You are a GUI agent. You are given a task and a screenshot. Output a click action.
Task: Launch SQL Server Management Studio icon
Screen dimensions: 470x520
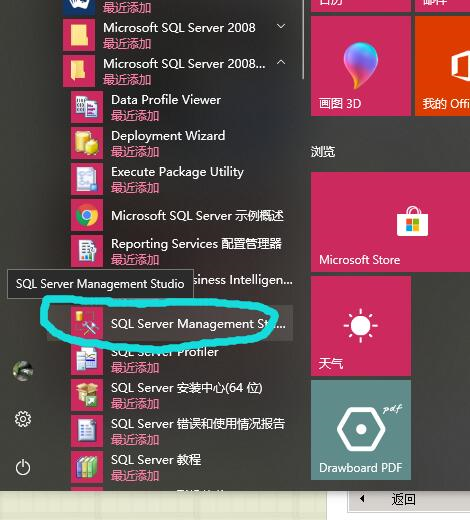87,323
